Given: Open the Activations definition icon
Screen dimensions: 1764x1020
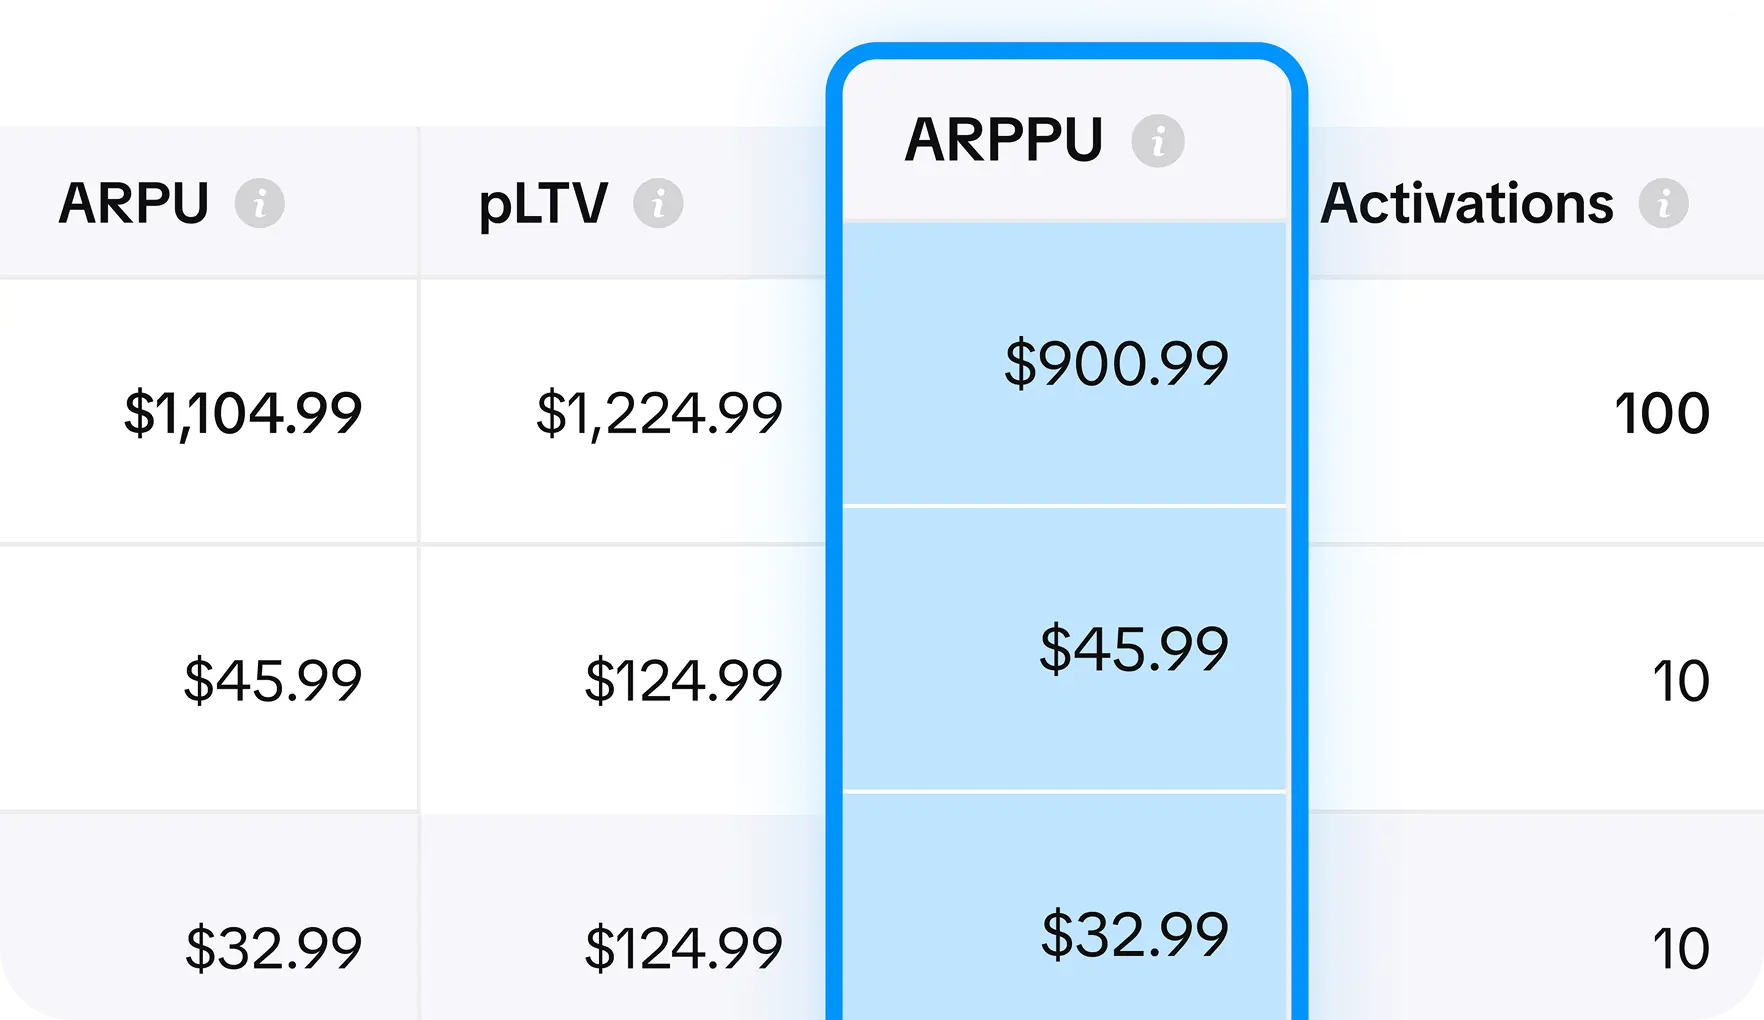Looking at the screenshot, I should (x=1665, y=203).
